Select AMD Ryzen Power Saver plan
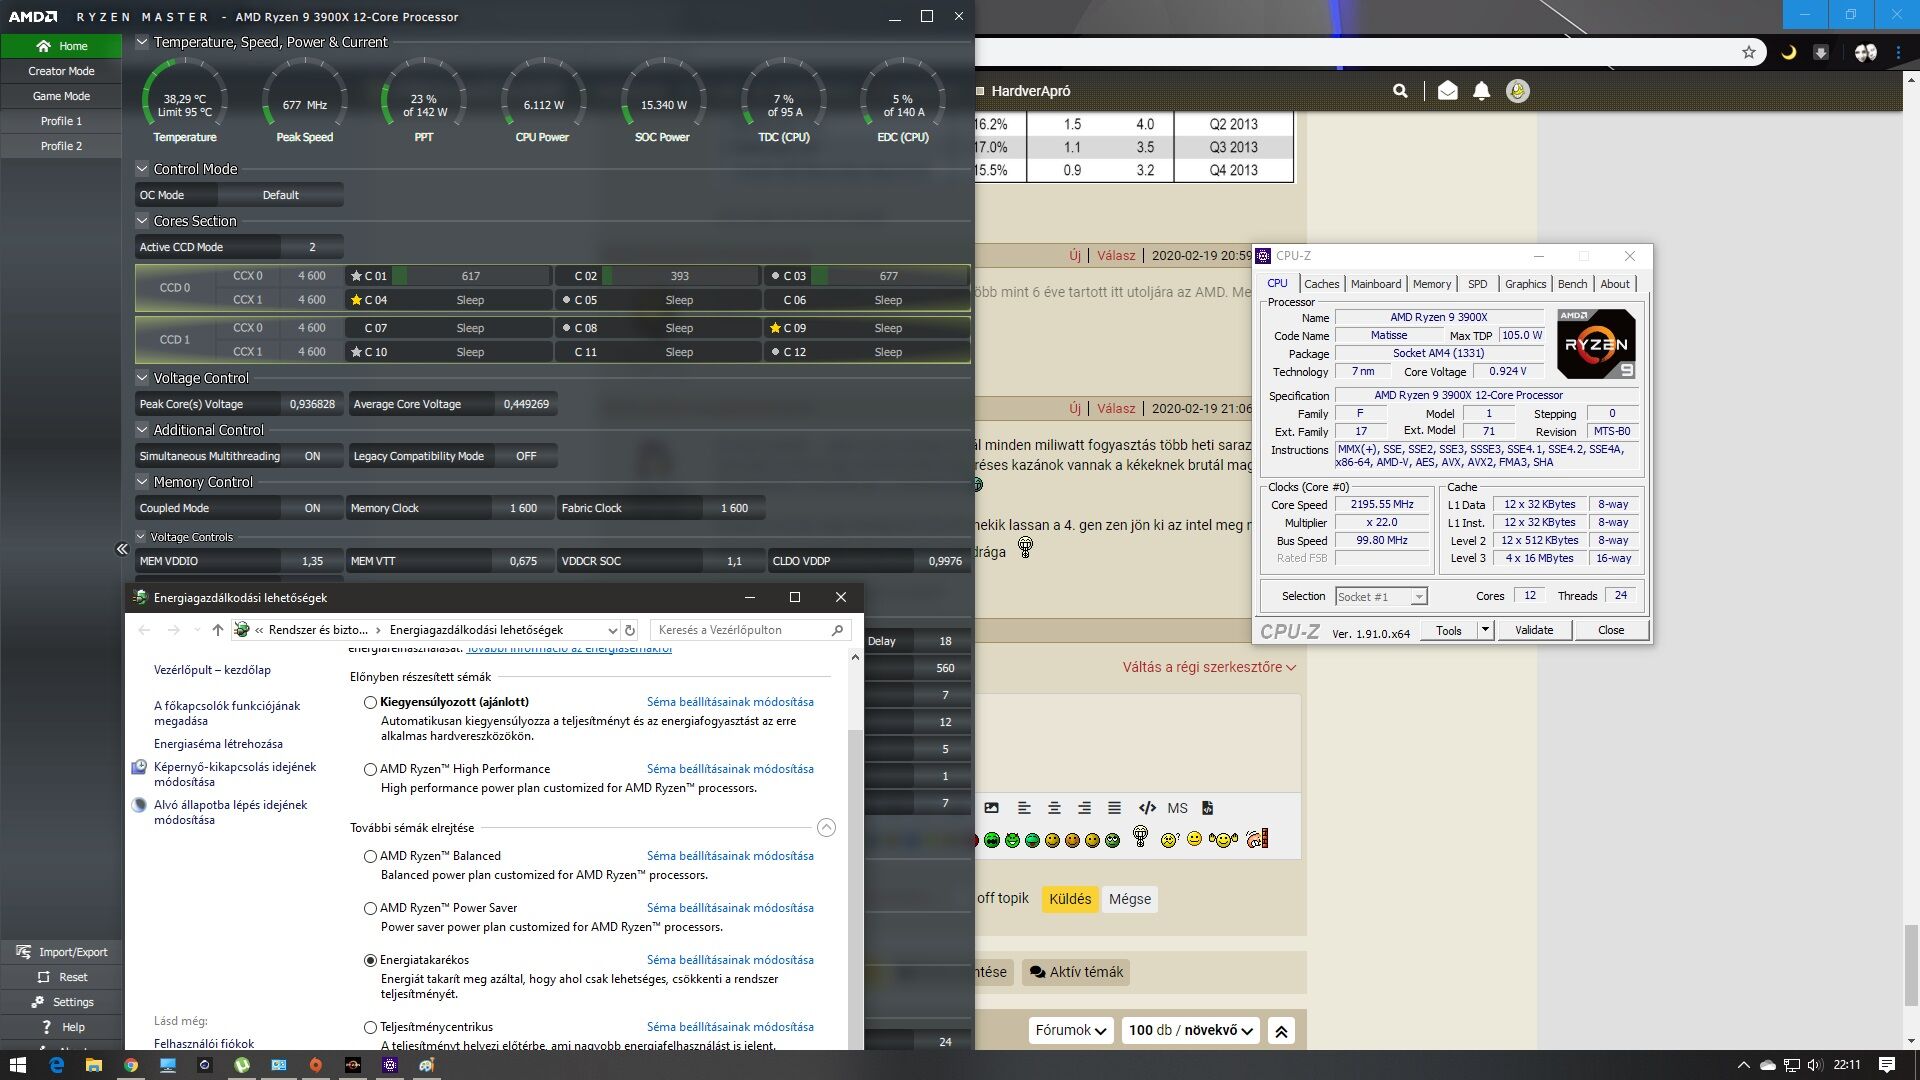The height and width of the screenshot is (1080, 1920). [370, 909]
